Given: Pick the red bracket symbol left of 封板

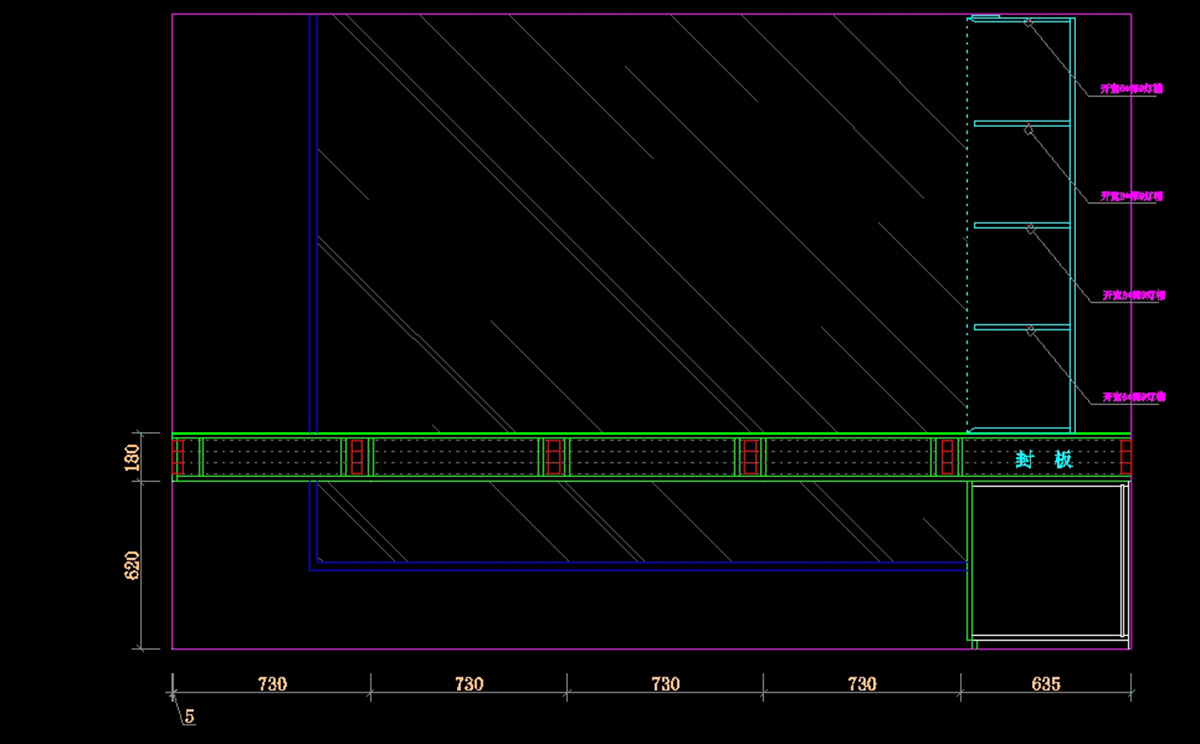Looking at the screenshot, I should click(947, 457).
